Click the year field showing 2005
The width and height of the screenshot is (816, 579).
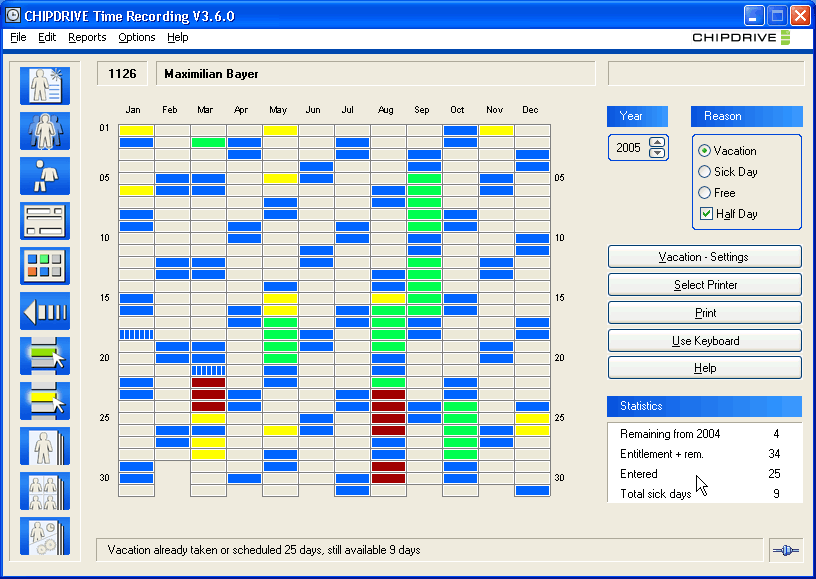coord(629,148)
